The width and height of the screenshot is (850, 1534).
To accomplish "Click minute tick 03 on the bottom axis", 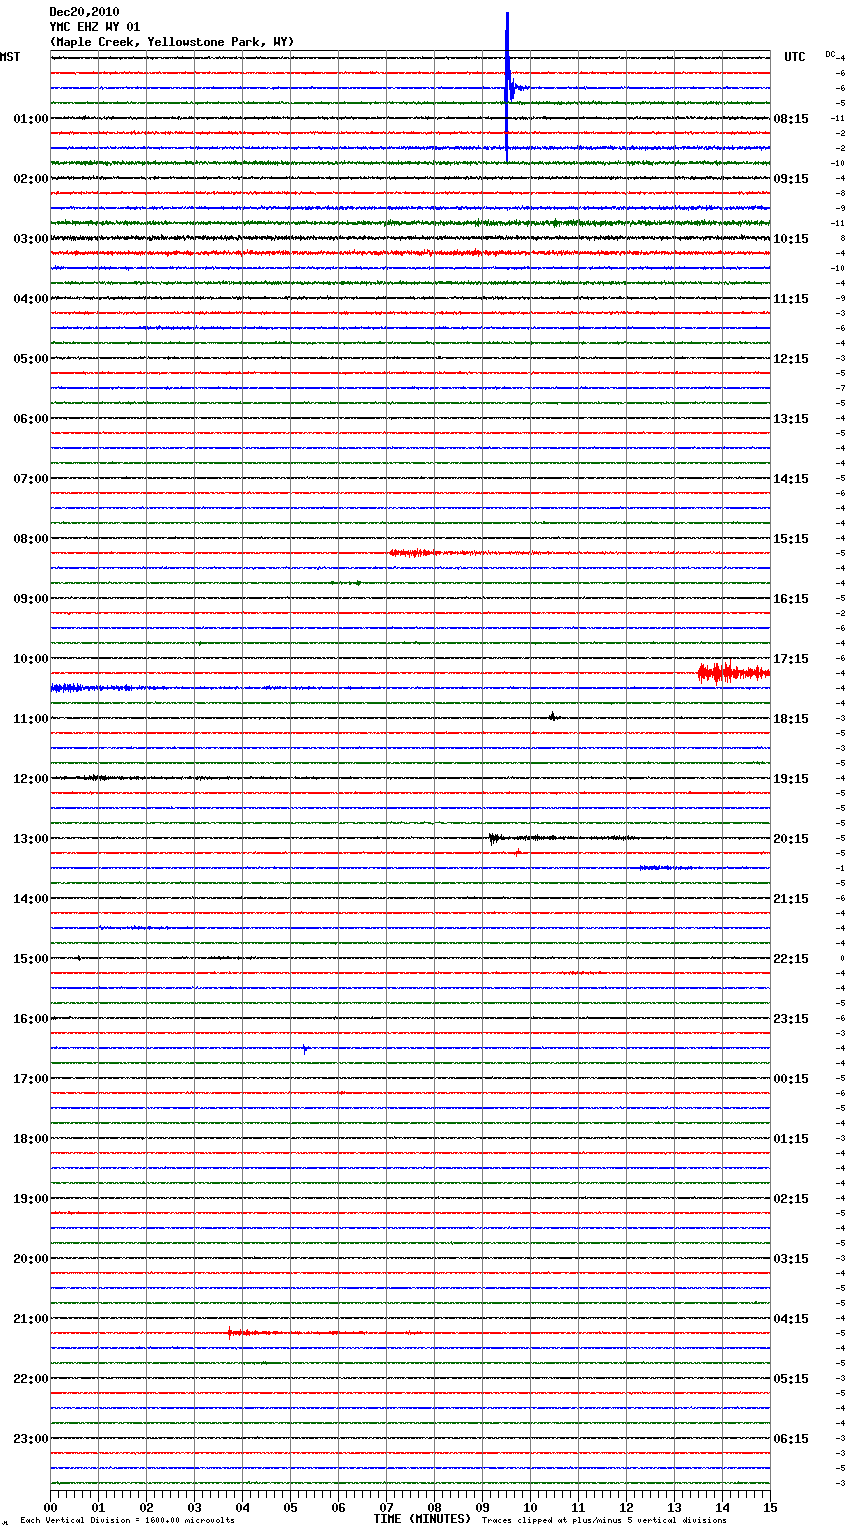I will (x=195, y=1507).
